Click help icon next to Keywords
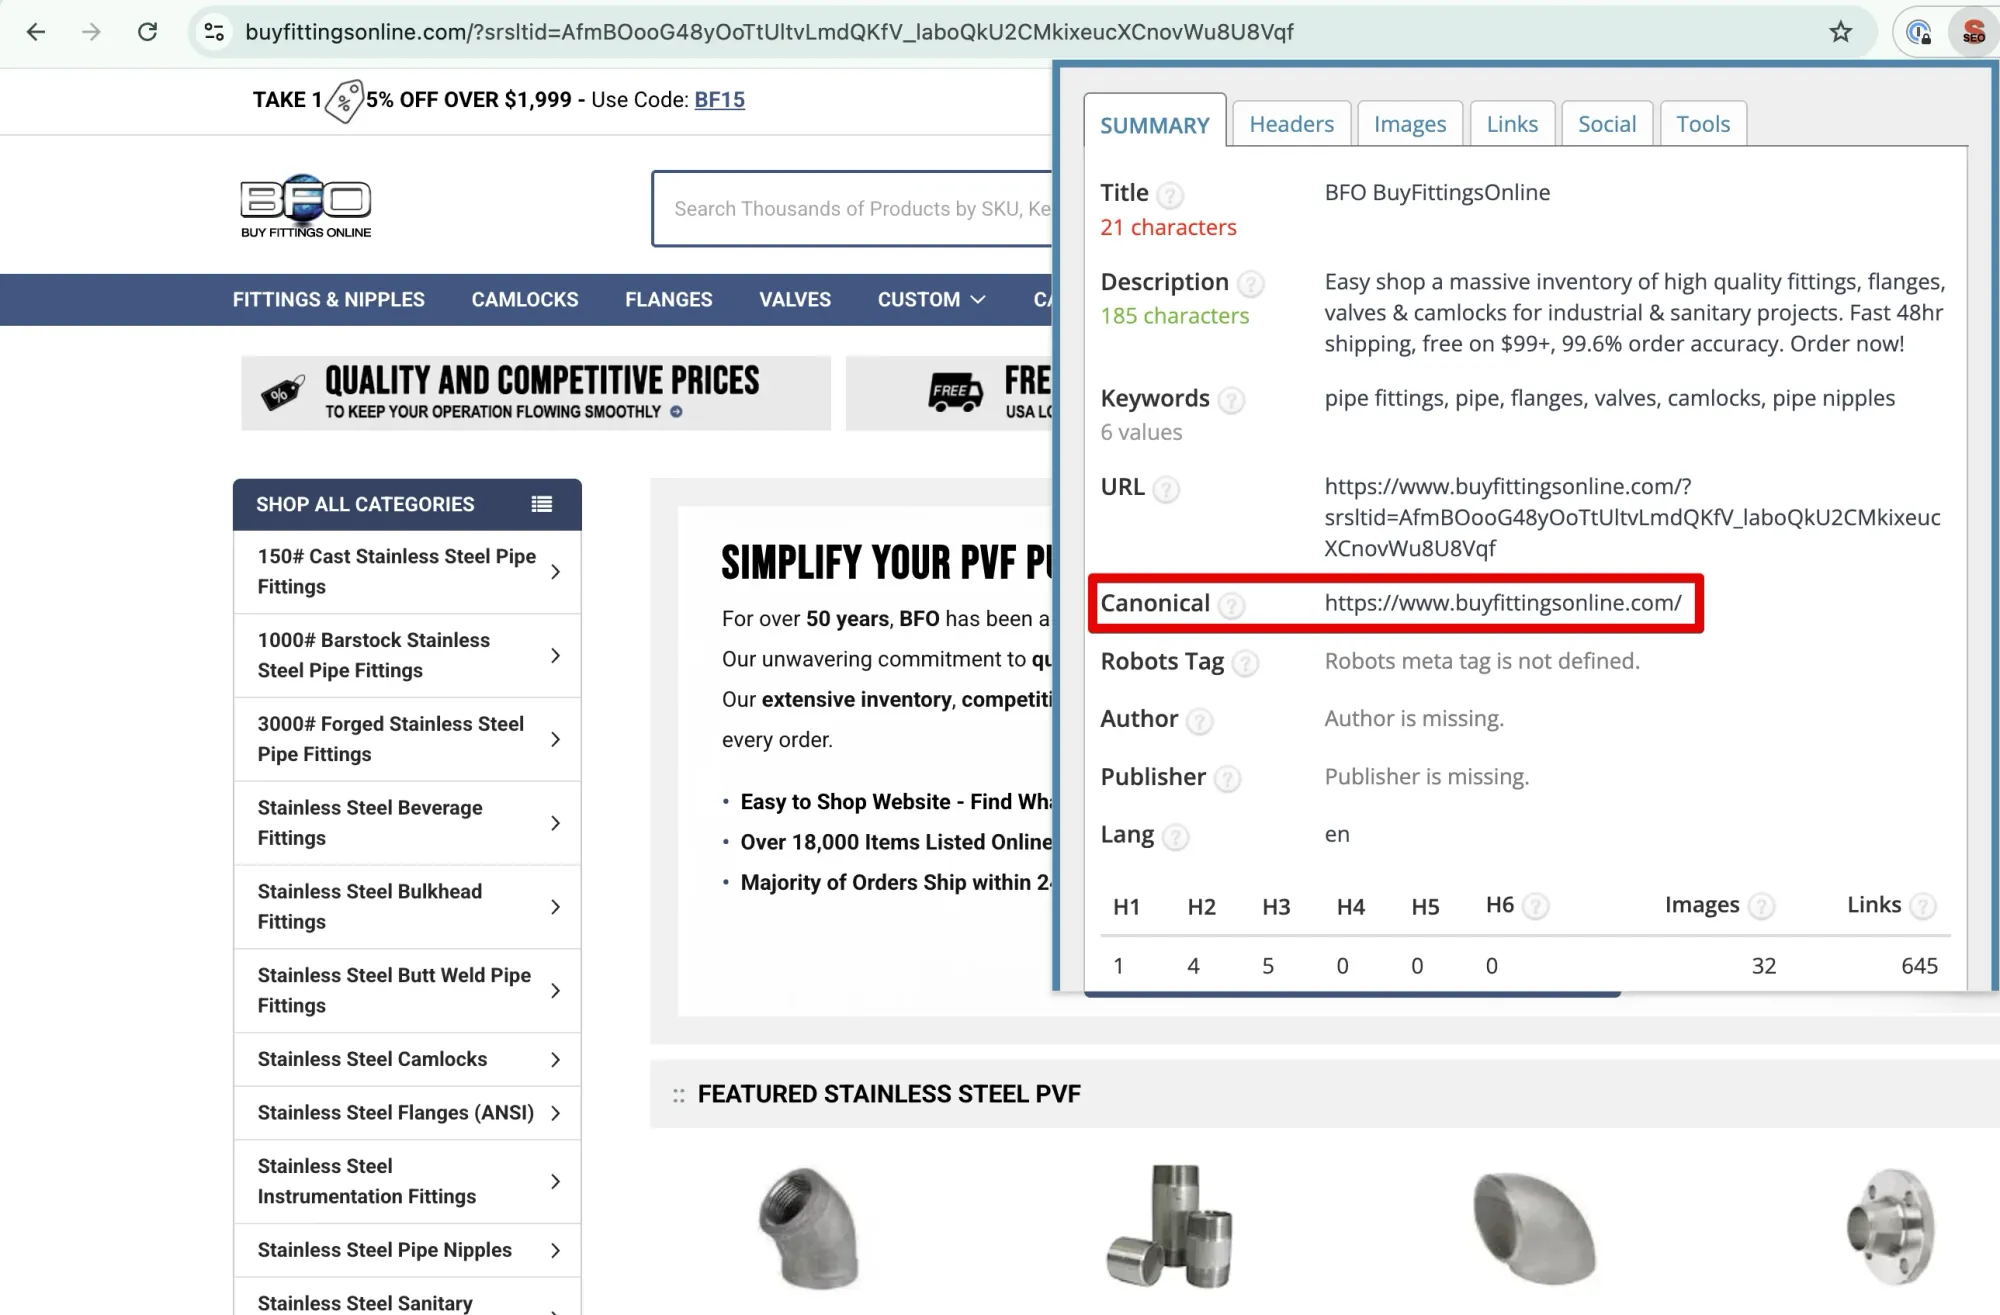Image resolution: width=2000 pixels, height=1315 pixels. [x=1231, y=400]
